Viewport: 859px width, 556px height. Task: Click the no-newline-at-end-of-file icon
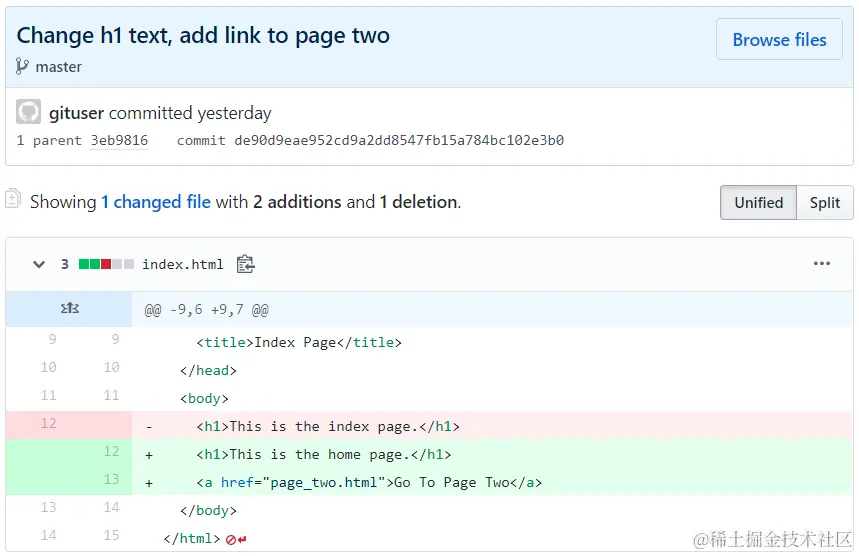tap(236, 540)
